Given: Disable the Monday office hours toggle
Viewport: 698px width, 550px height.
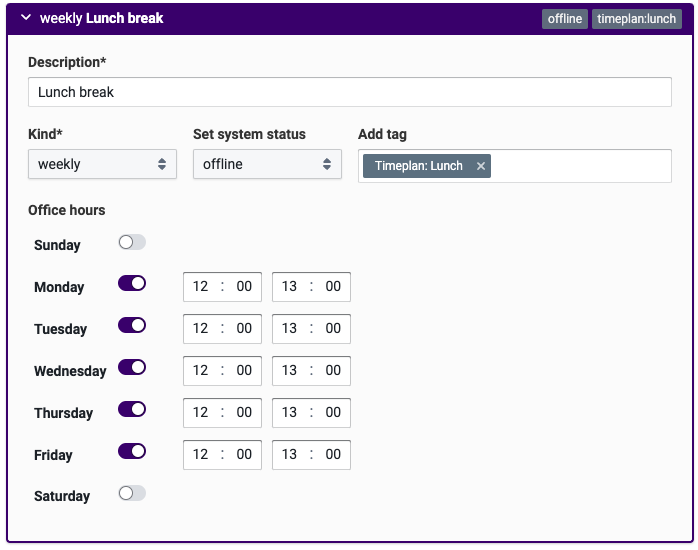Looking at the screenshot, I should tap(132, 284).
